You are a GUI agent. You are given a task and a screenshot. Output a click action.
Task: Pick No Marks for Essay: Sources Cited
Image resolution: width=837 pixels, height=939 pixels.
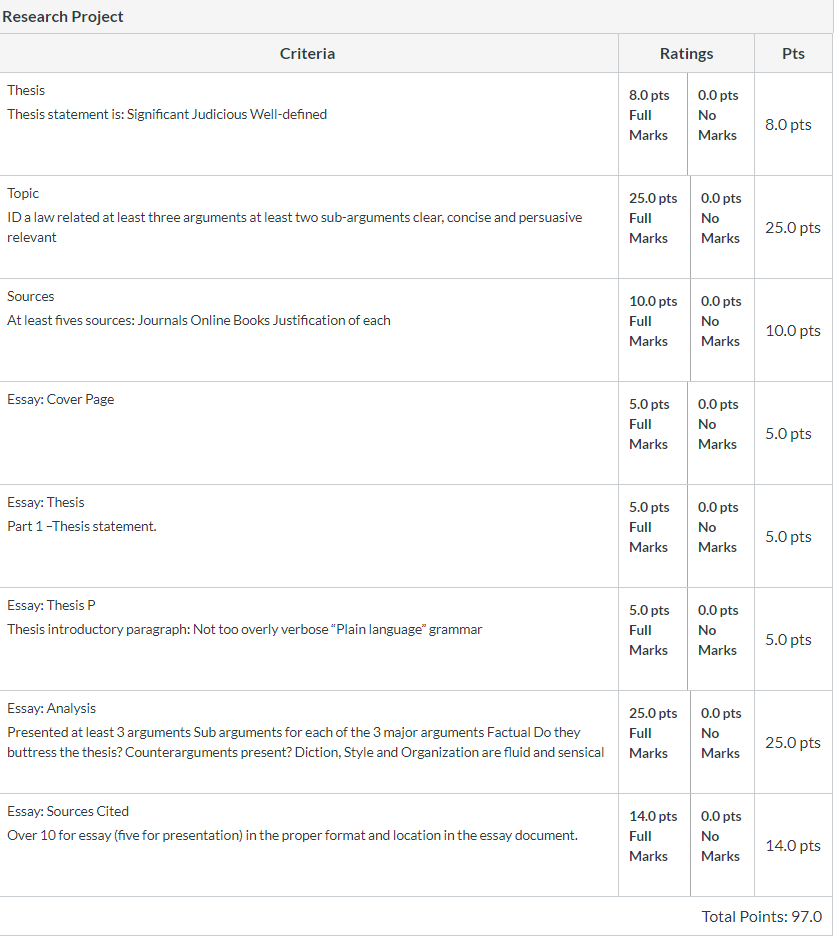723,846
